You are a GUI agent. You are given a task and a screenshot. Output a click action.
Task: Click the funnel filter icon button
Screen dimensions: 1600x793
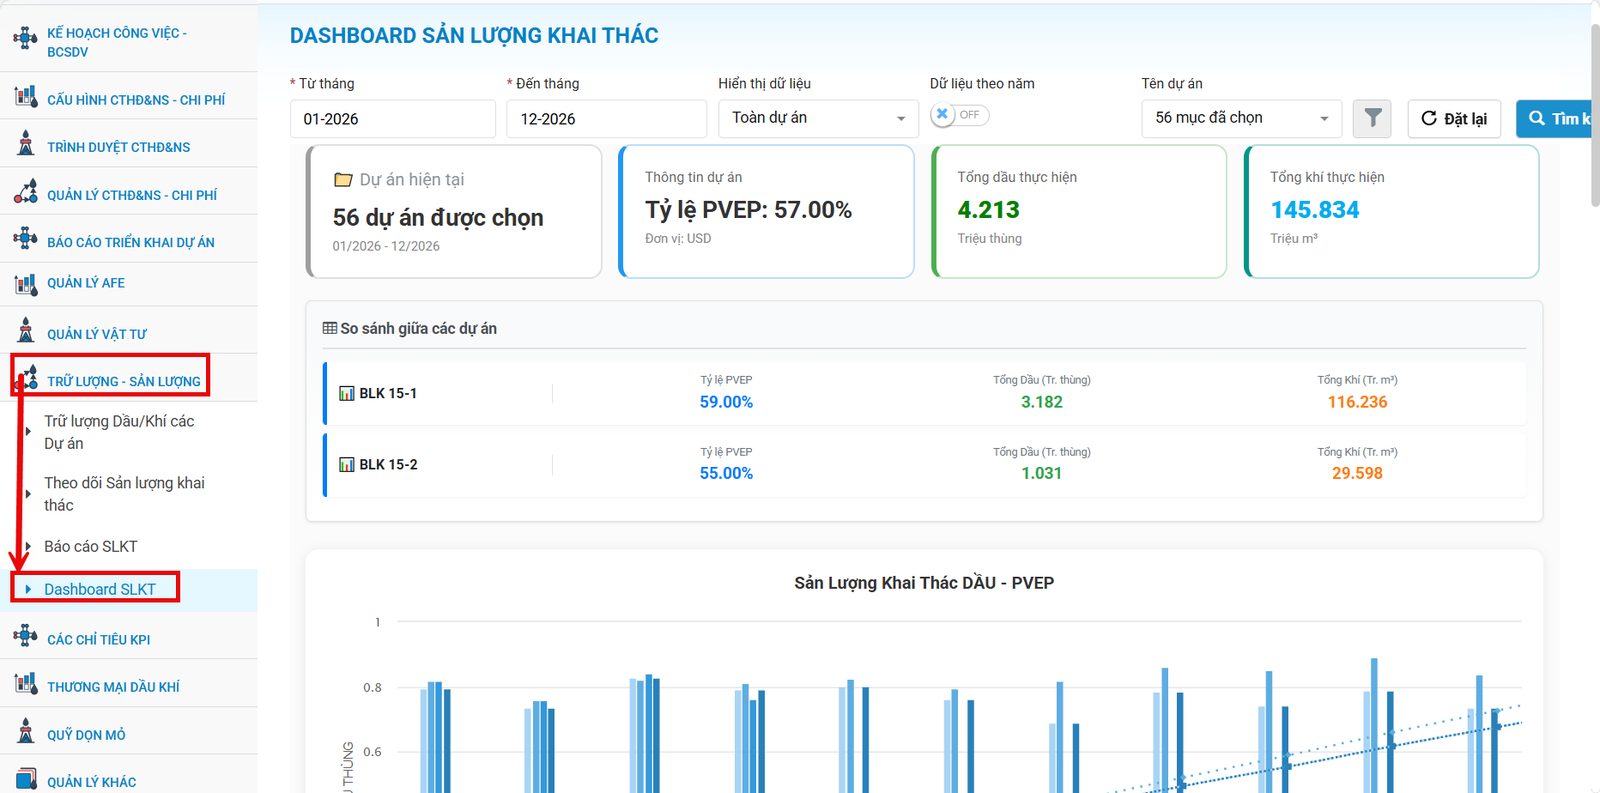pyautogui.click(x=1372, y=118)
